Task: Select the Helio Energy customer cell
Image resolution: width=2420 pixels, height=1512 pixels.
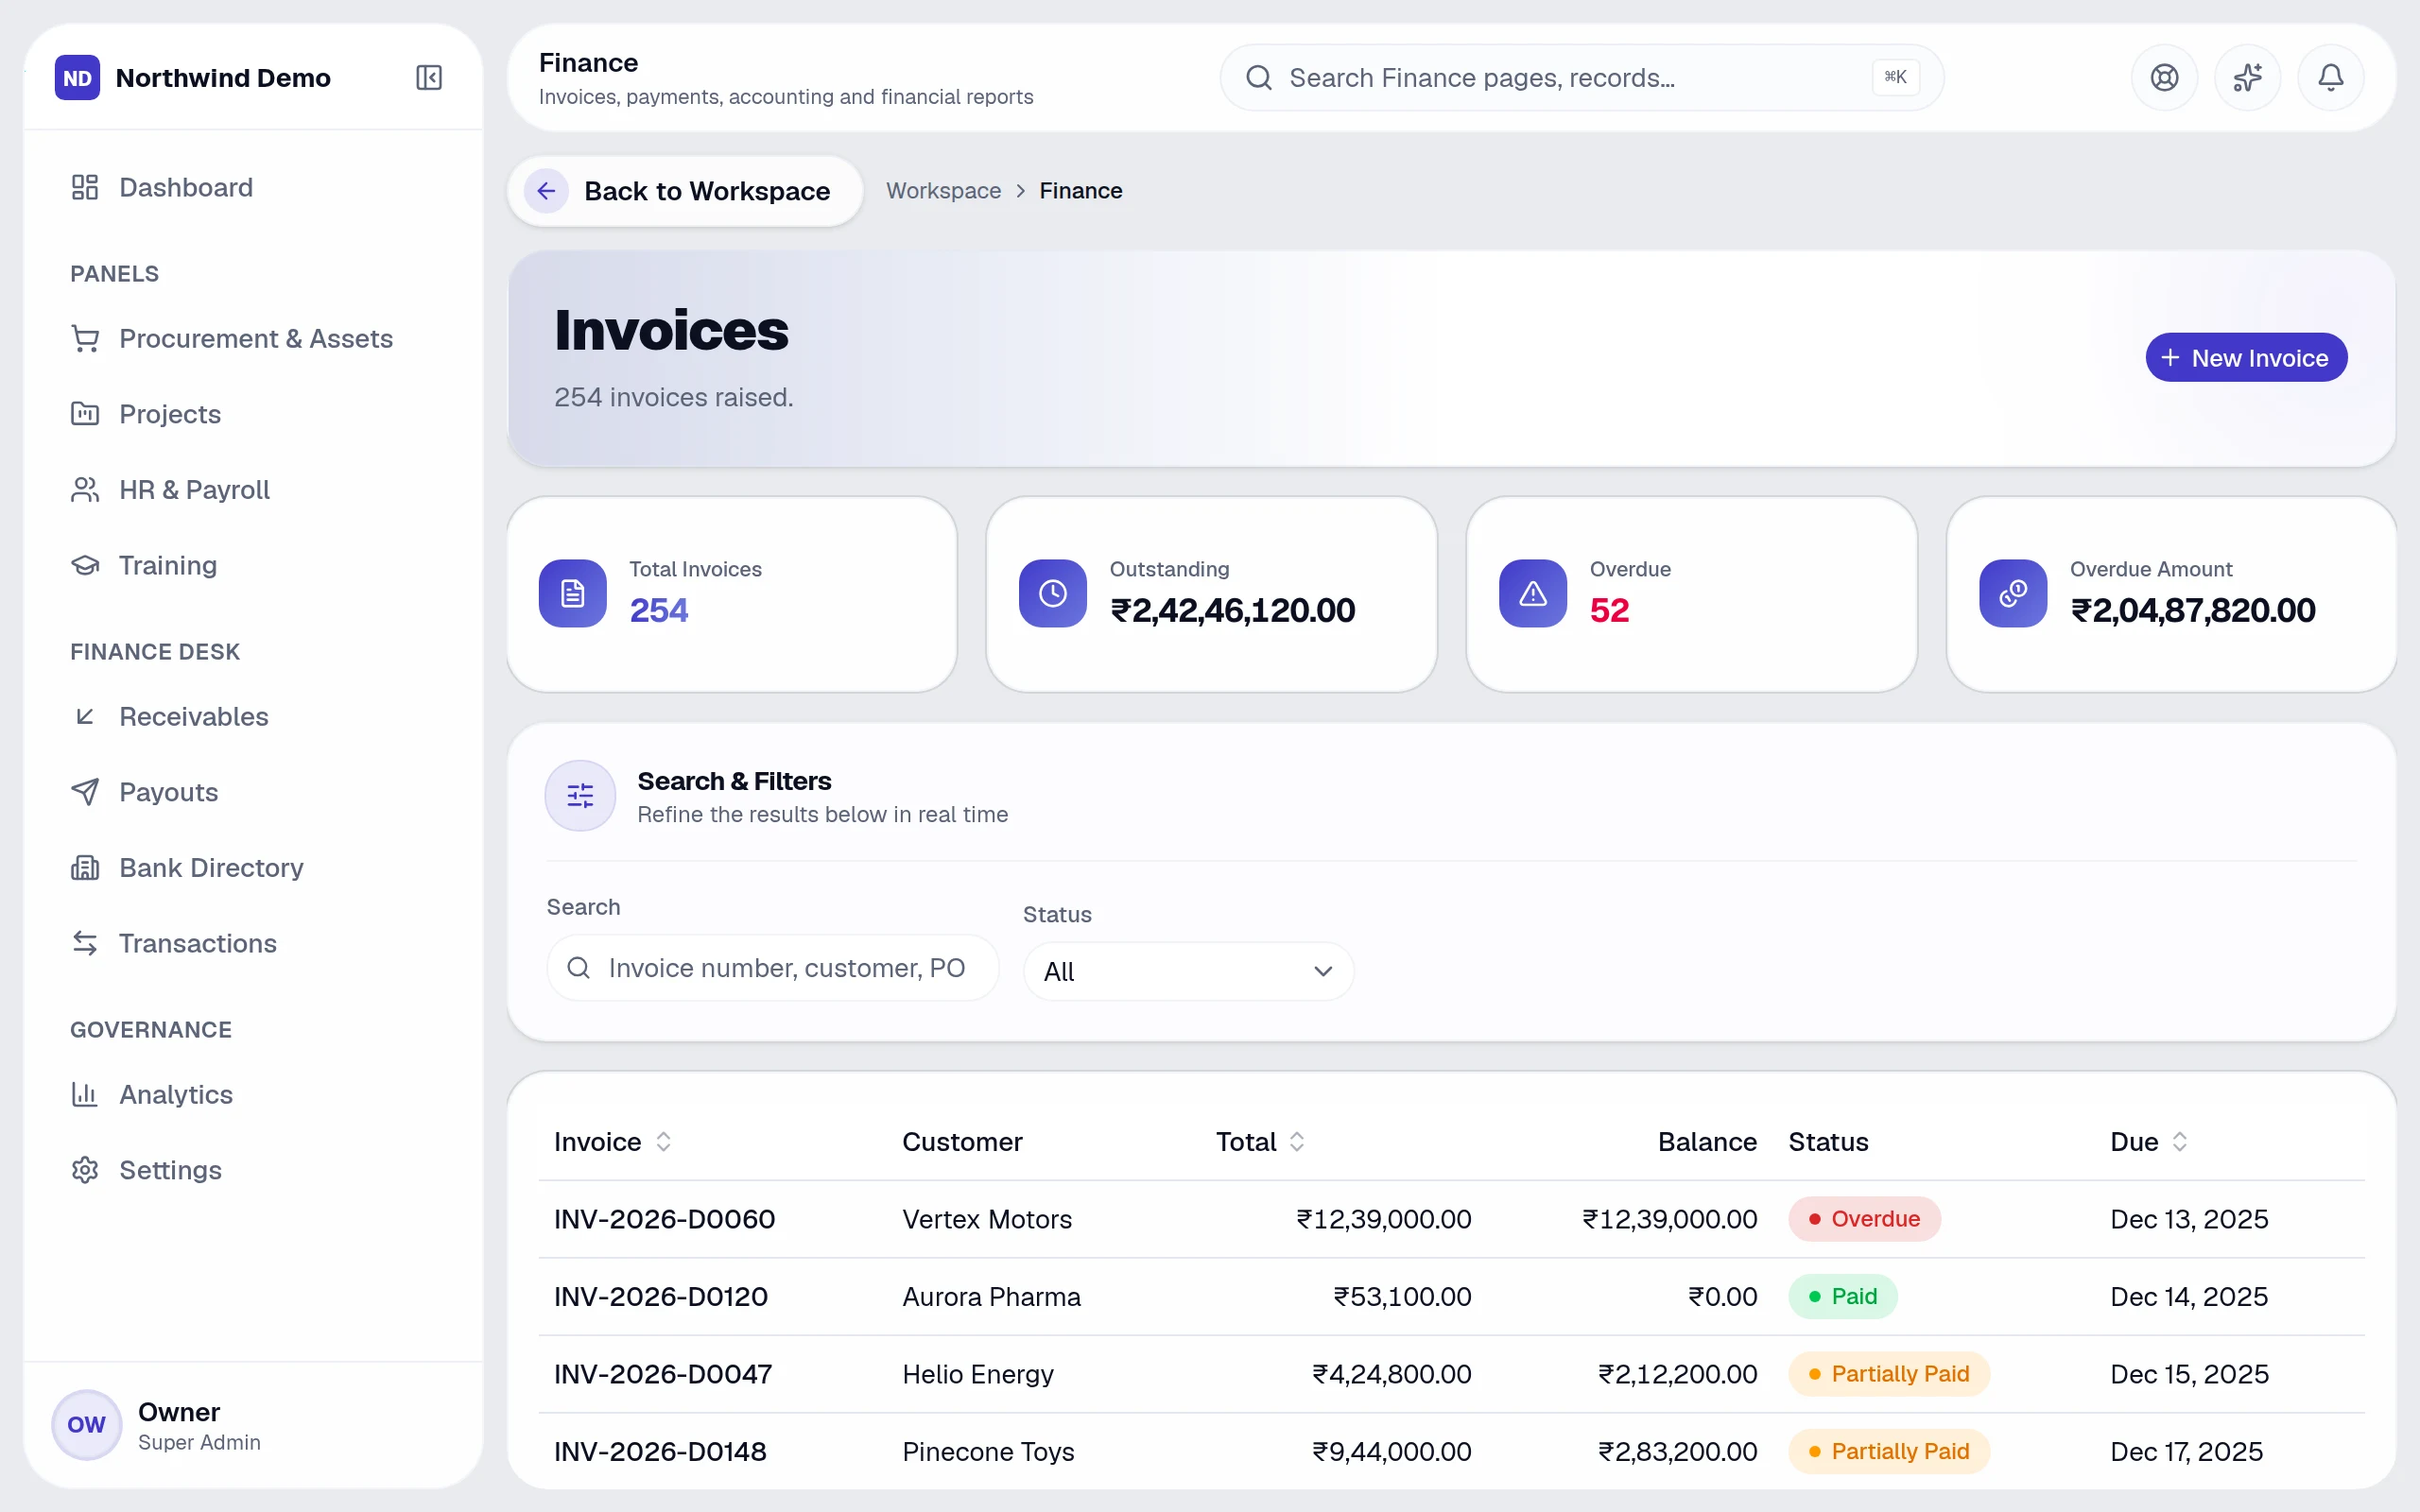Action: pyautogui.click(x=978, y=1374)
